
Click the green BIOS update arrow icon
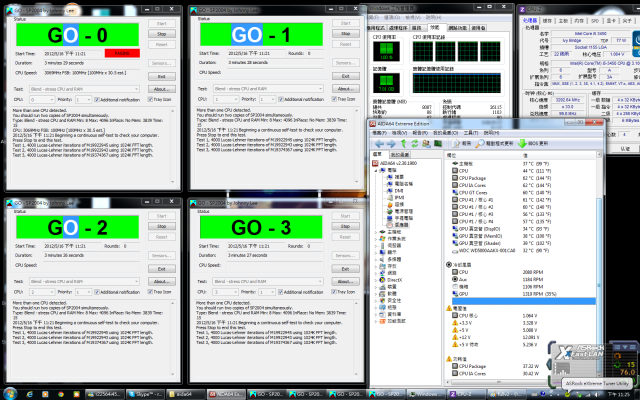522,144
